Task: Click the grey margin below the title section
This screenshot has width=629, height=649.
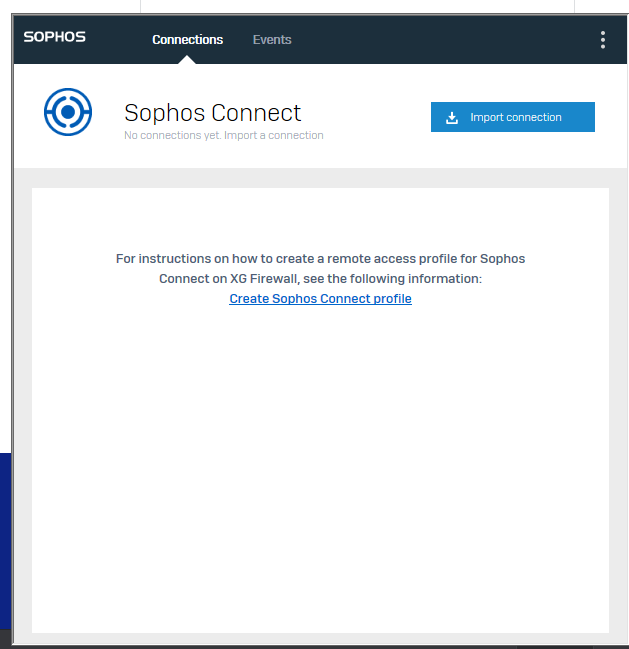Action: coord(320,178)
